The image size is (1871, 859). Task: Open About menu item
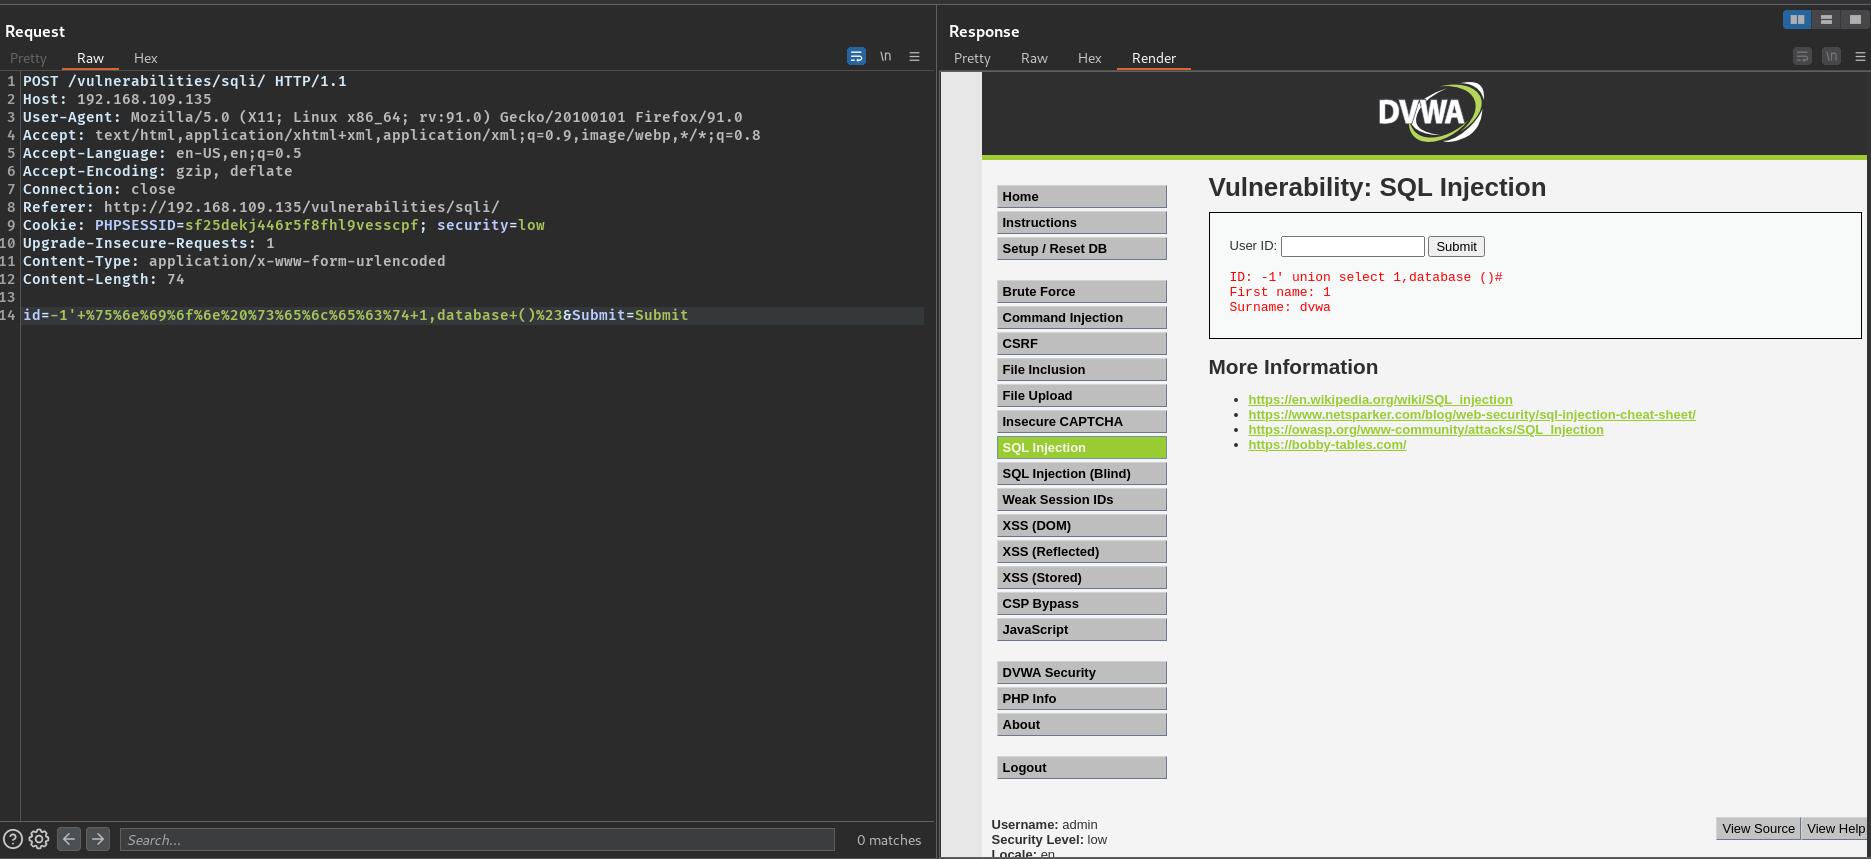(1081, 725)
